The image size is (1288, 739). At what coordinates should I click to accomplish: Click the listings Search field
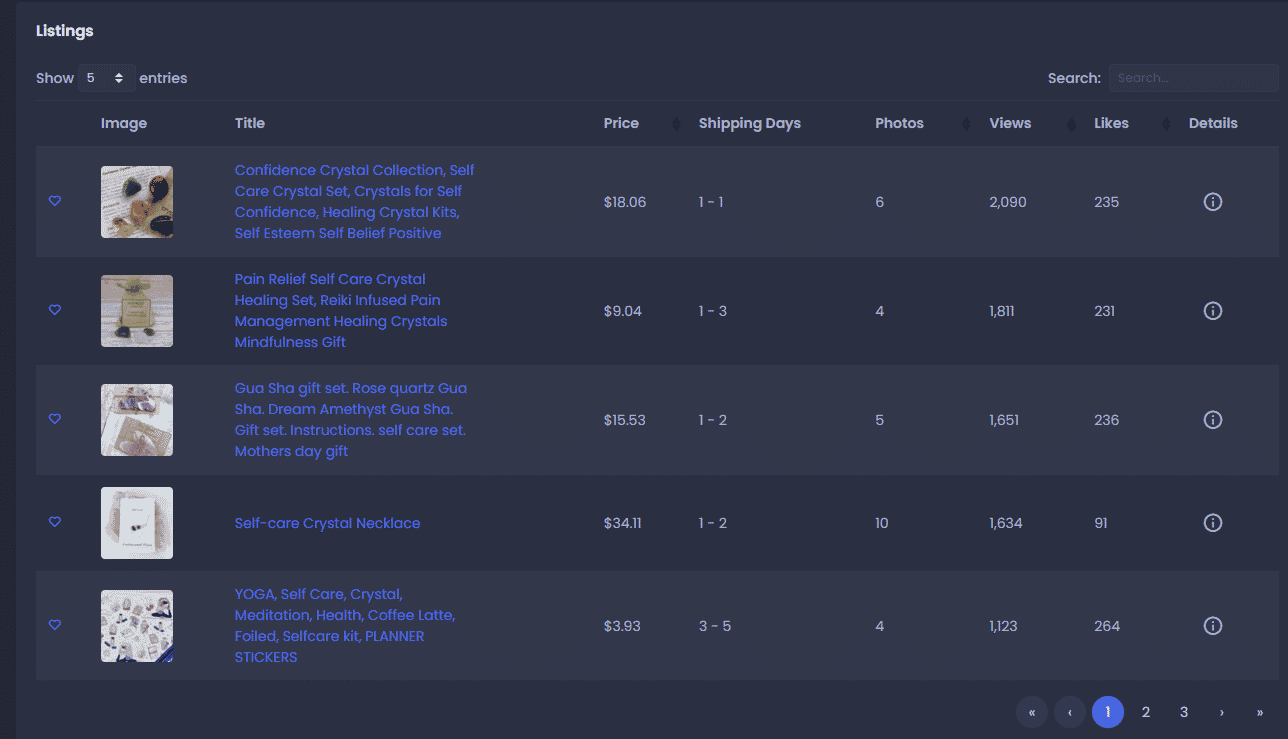(1193, 78)
